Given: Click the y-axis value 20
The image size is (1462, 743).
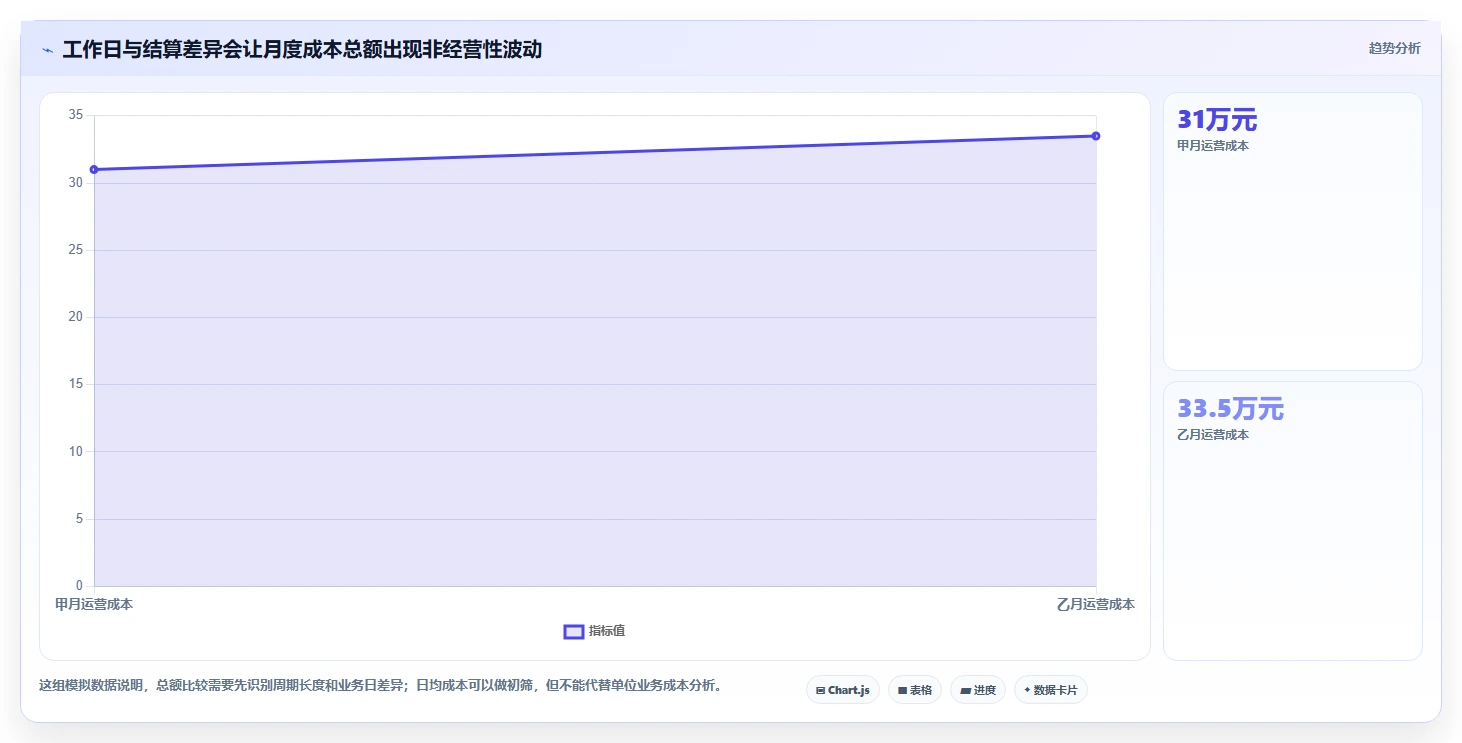Looking at the screenshot, I should click(76, 317).
